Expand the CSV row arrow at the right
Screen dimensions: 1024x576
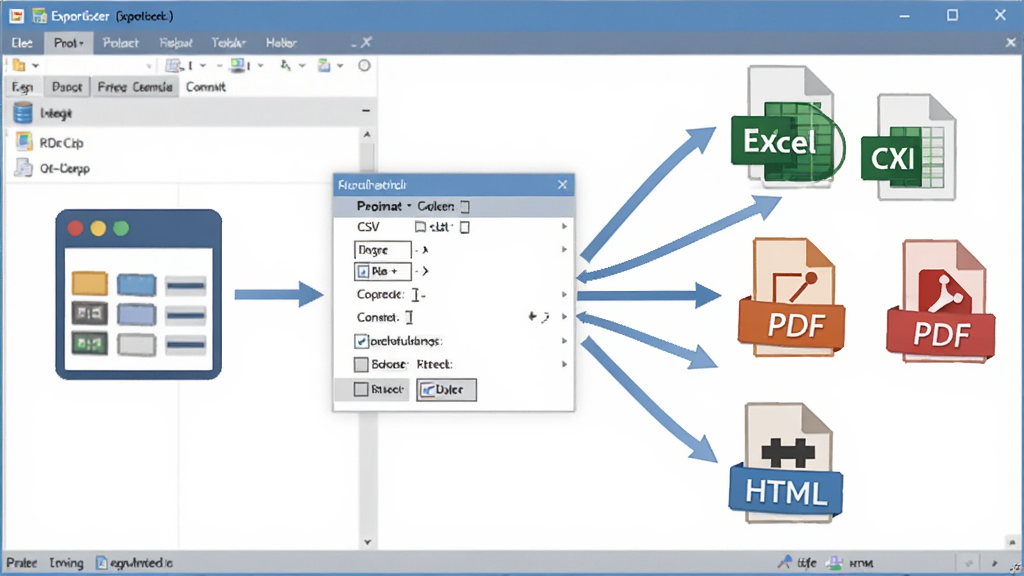[x=564, y=227]
